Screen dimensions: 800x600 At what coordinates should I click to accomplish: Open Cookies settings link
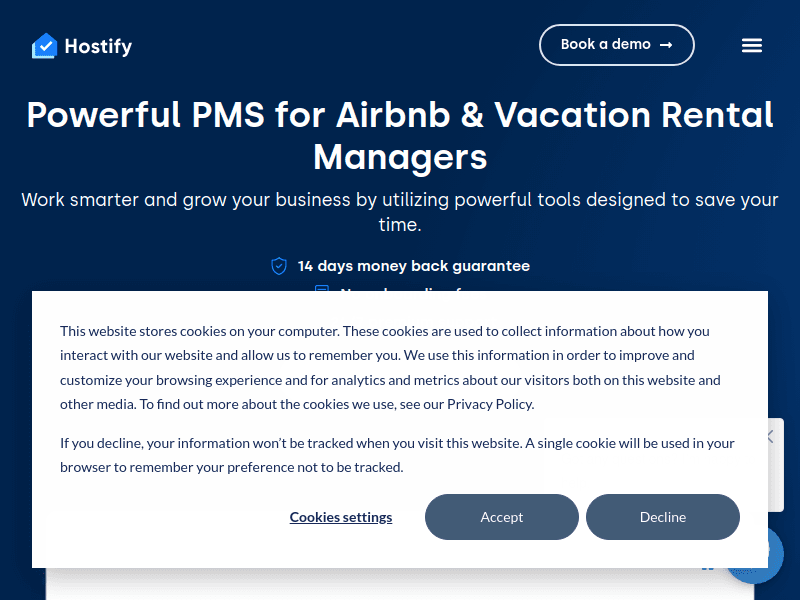(x=341, y=517)
